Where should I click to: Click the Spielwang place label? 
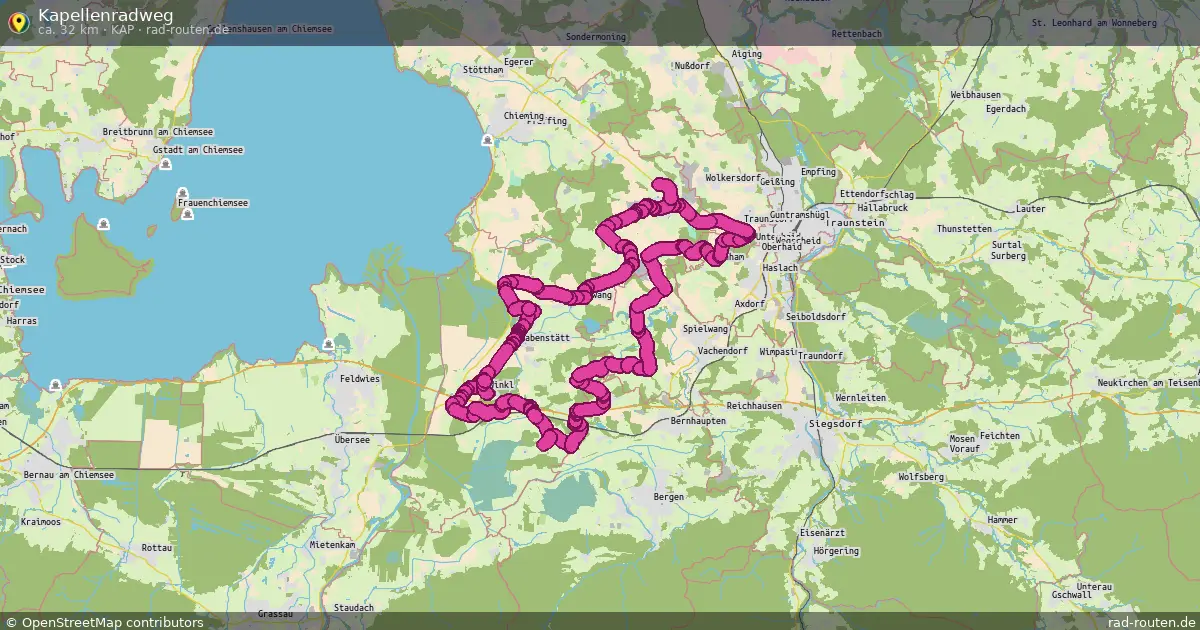705,328
